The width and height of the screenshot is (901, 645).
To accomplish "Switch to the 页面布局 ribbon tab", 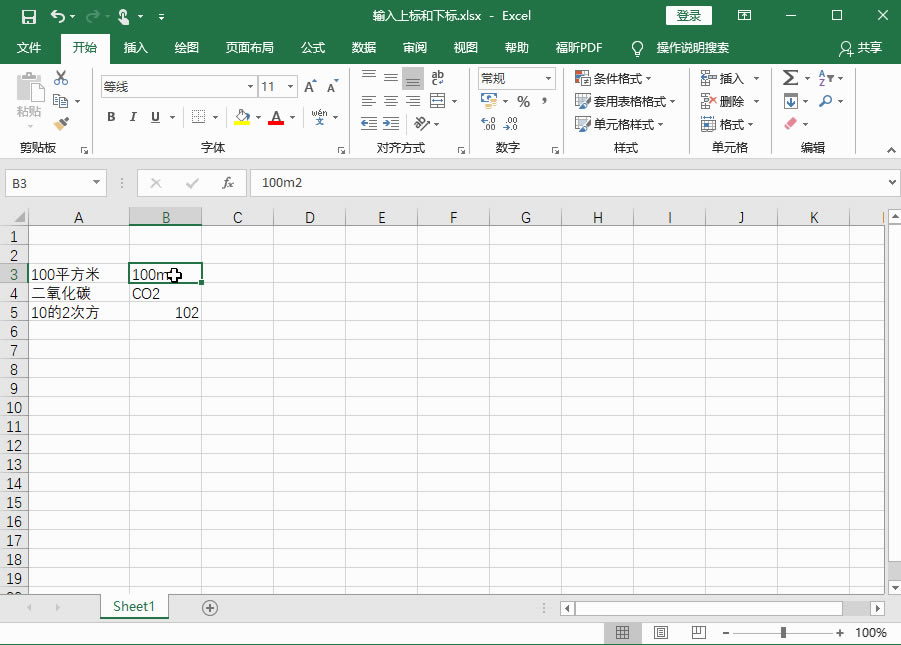I will coord(249,48).
